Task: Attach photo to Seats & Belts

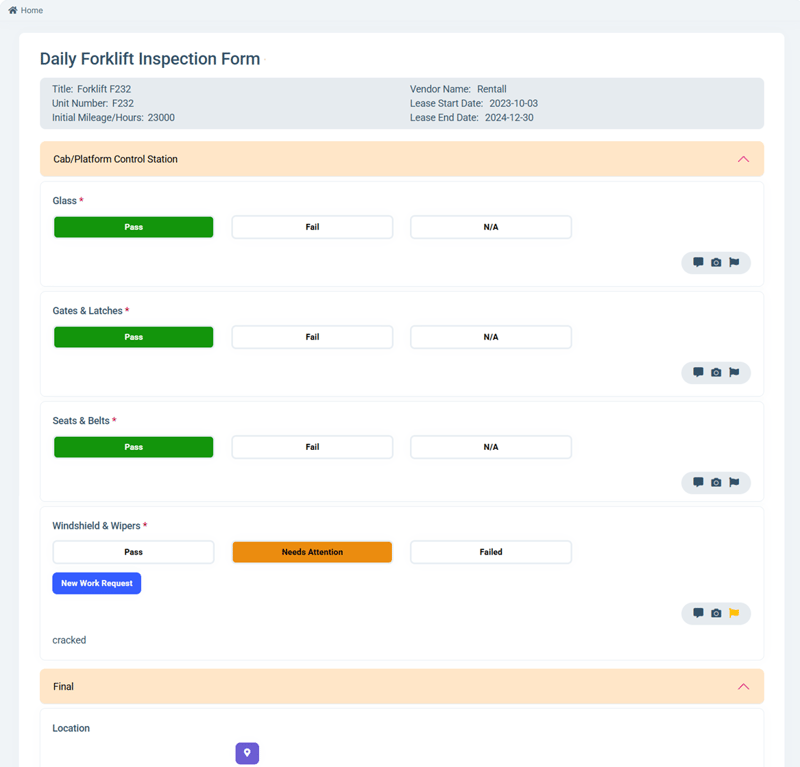Action: click(716, 483)
